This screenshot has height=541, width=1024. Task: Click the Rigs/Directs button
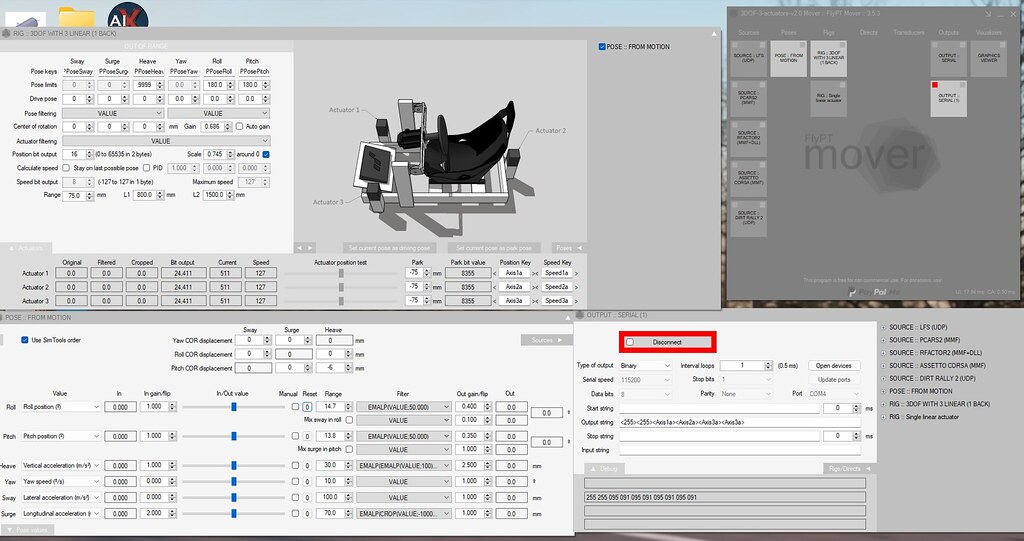pyautogui.click(x=848, y=468)
